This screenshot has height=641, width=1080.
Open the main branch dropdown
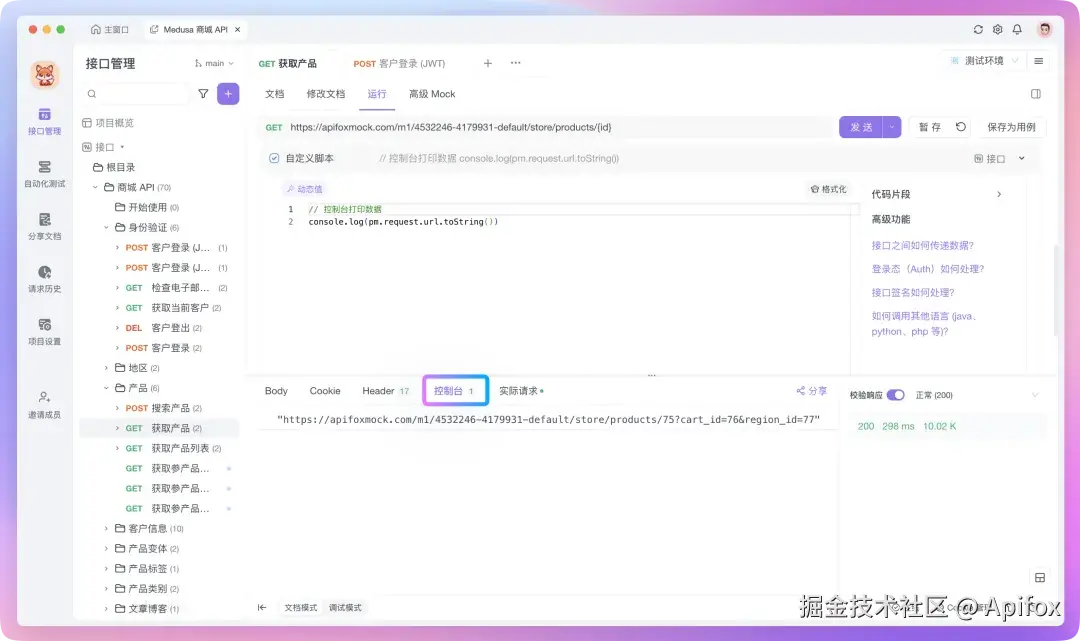coord(214,63)
